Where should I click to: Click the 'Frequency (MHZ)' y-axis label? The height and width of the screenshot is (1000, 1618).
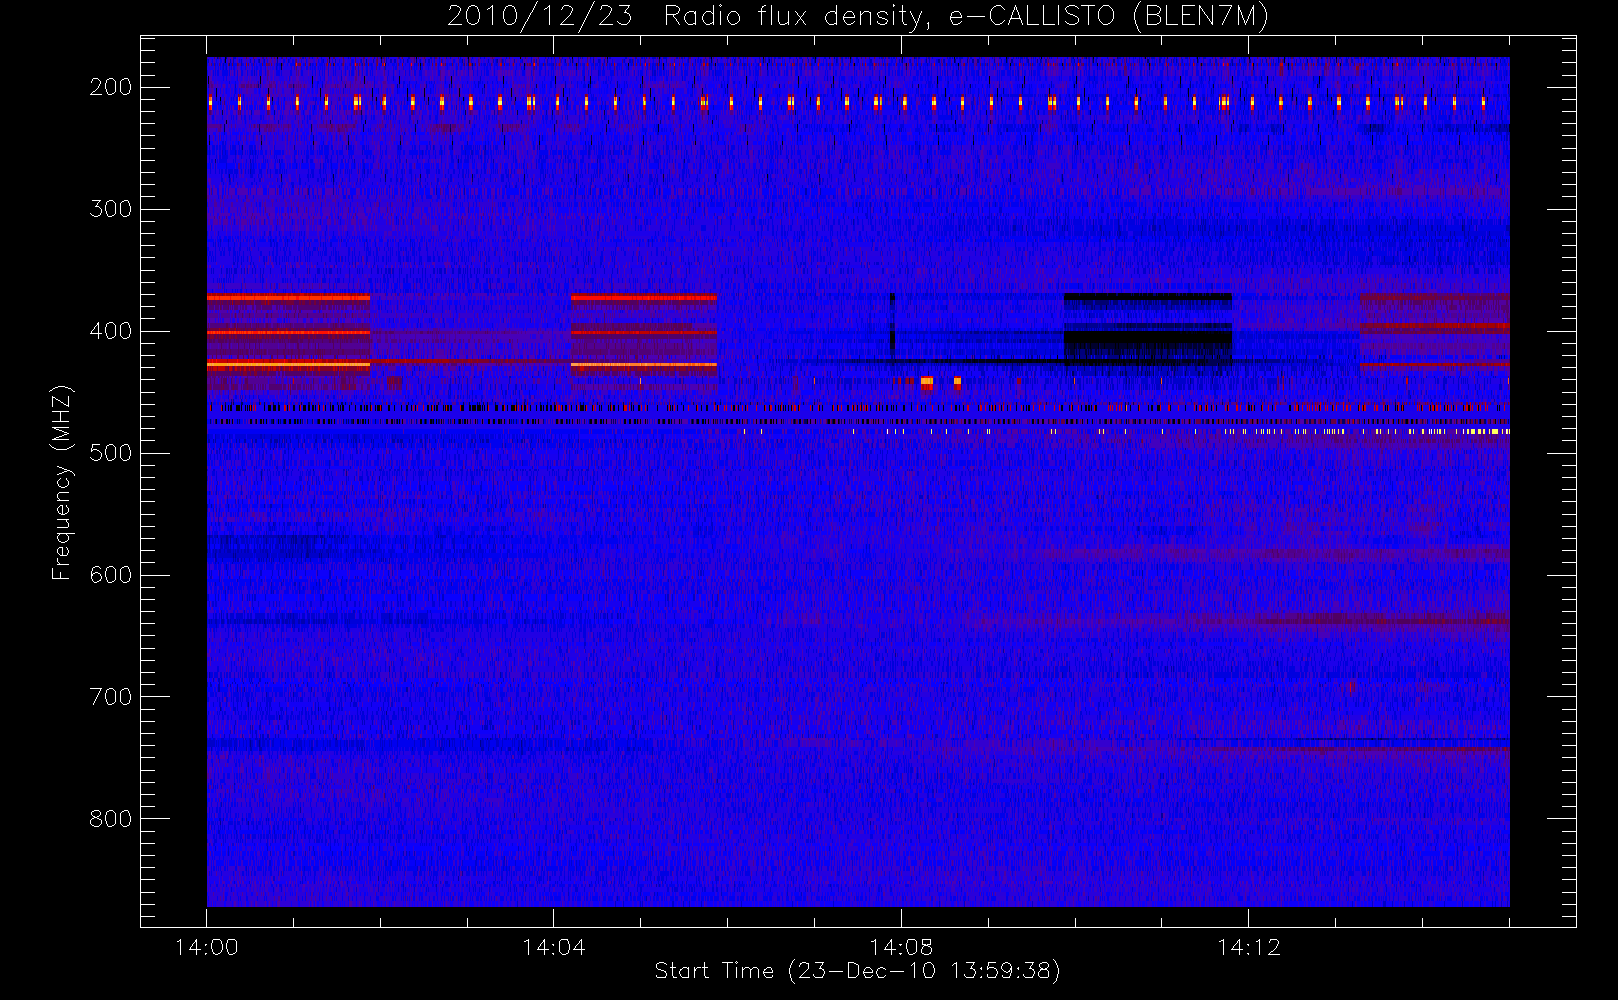pyautogui.click(x=62, y=482)
